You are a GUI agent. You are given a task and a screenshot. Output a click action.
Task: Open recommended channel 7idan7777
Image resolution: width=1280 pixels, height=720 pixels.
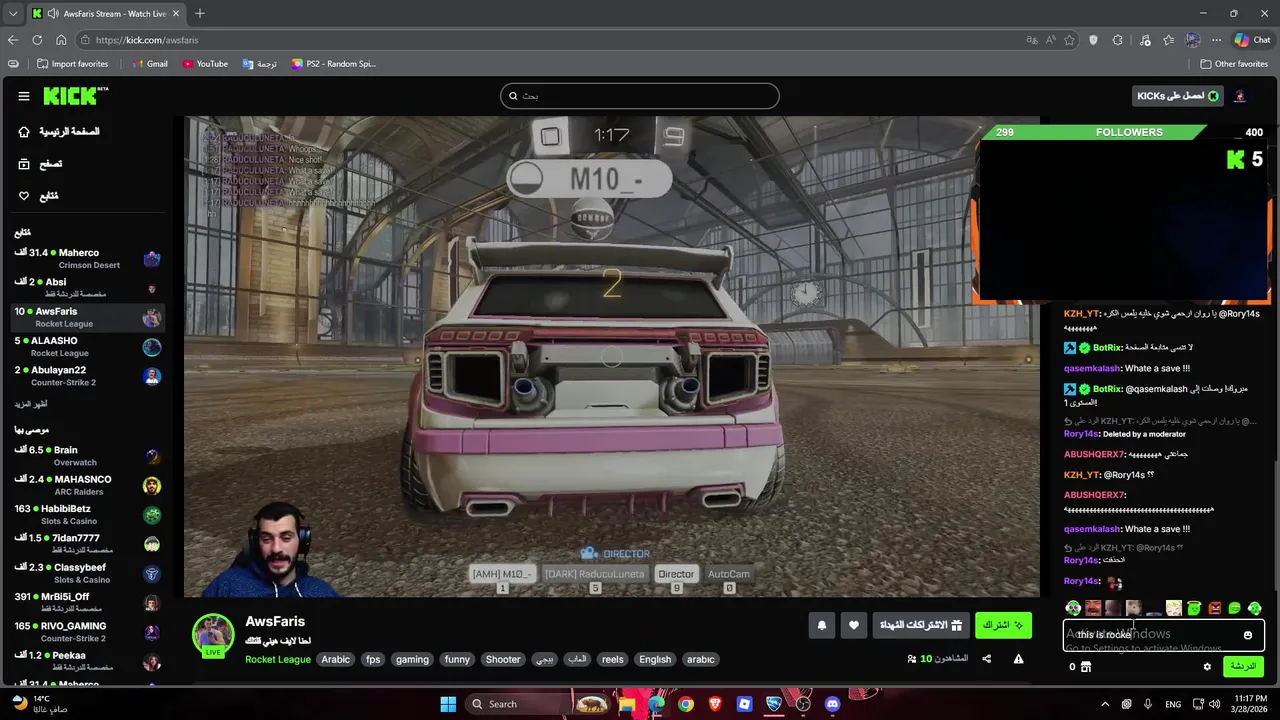click(88, 544)
